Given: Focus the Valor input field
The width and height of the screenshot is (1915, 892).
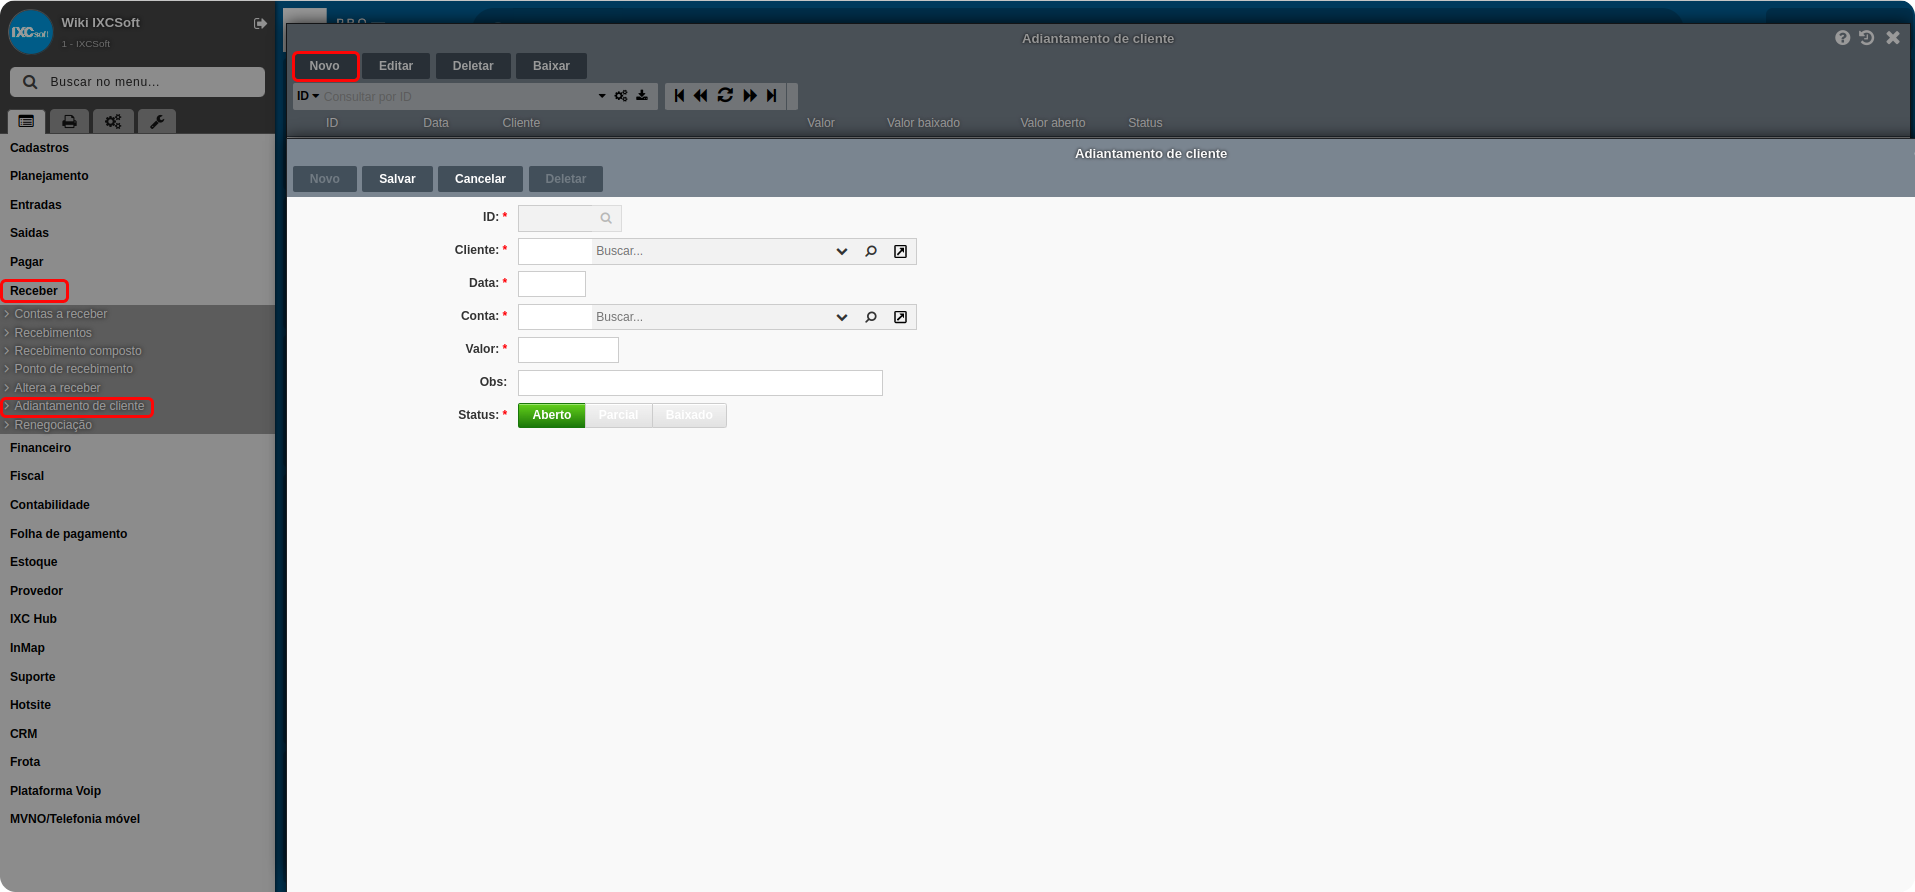Looking at the screenshot, I should [x=568, y=350].
